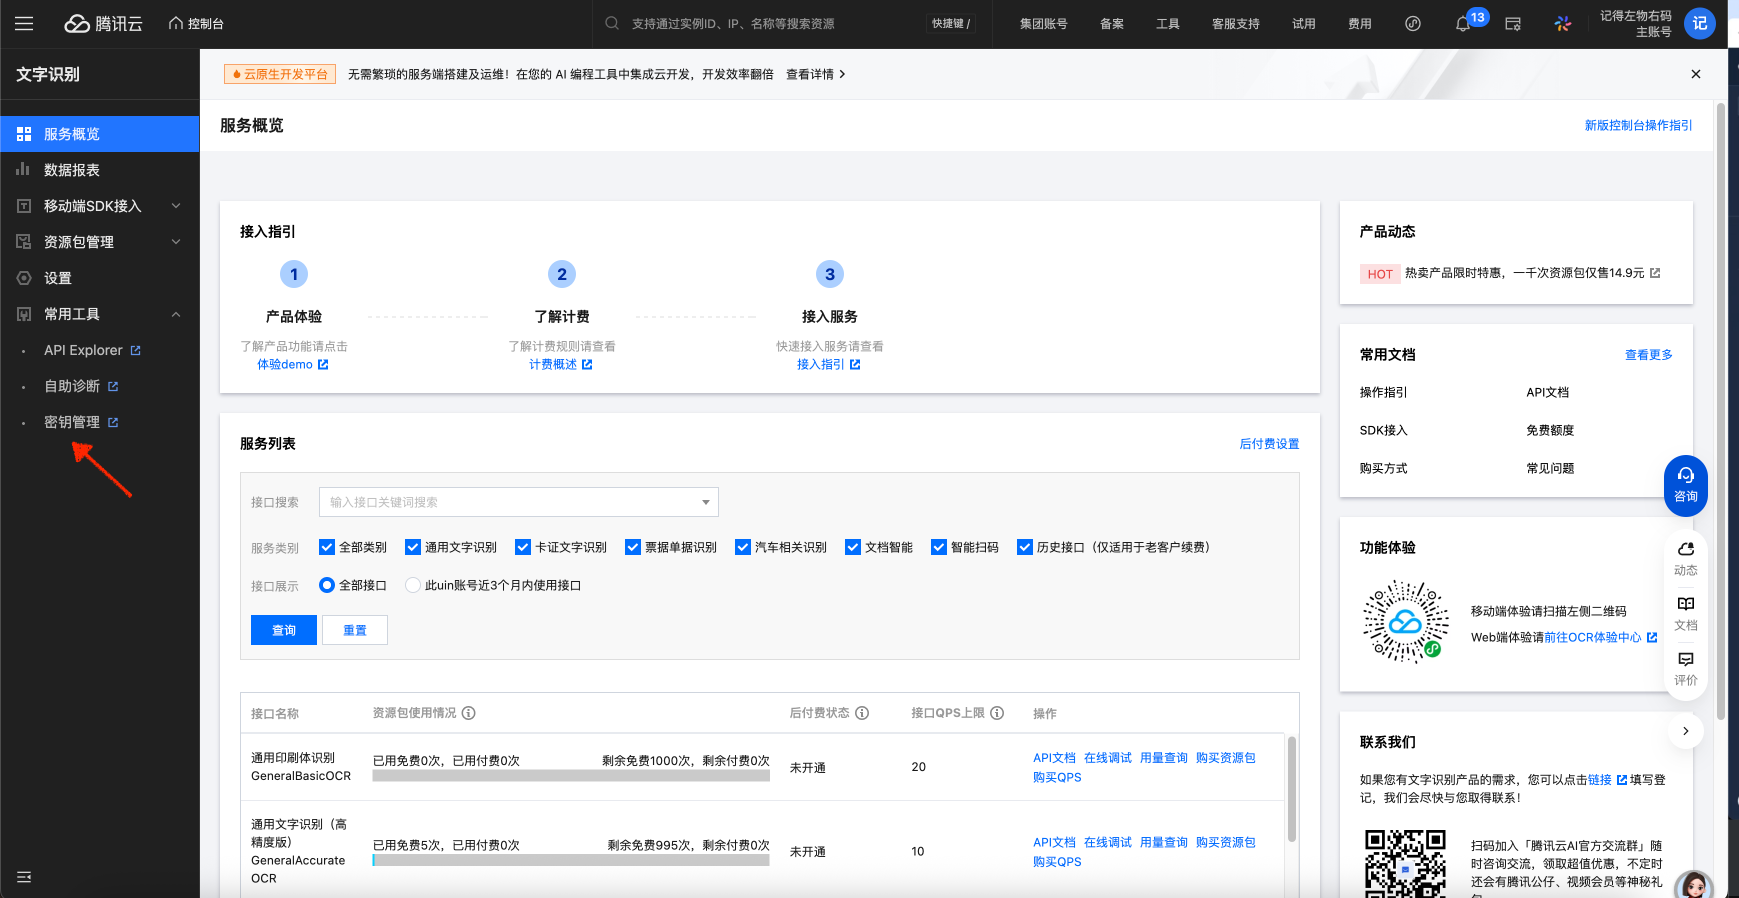Image resolution: width=1739 pixels, height=898 pixels.
Task: Open the 体验demo link
Action: click(x=293, y=365)
